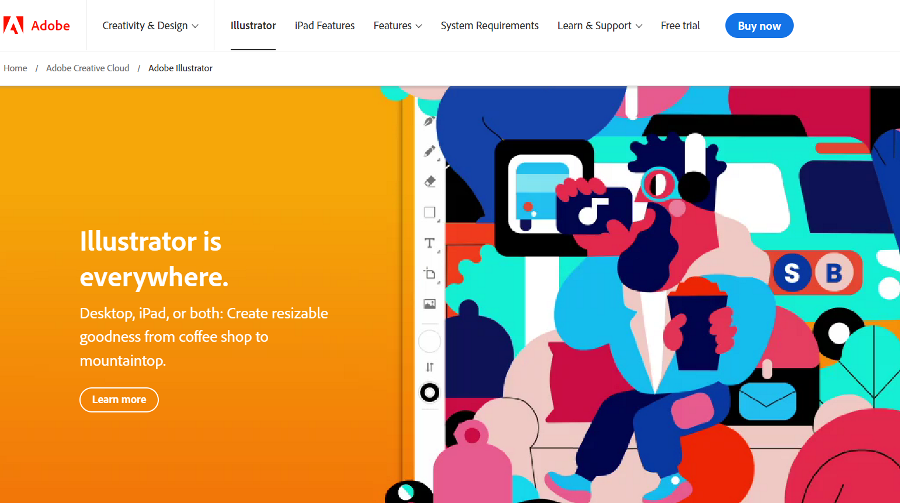The height and width of the screenshot is (503, 900).
Task: Click the Place image icon
Action: tap(429, 304)
